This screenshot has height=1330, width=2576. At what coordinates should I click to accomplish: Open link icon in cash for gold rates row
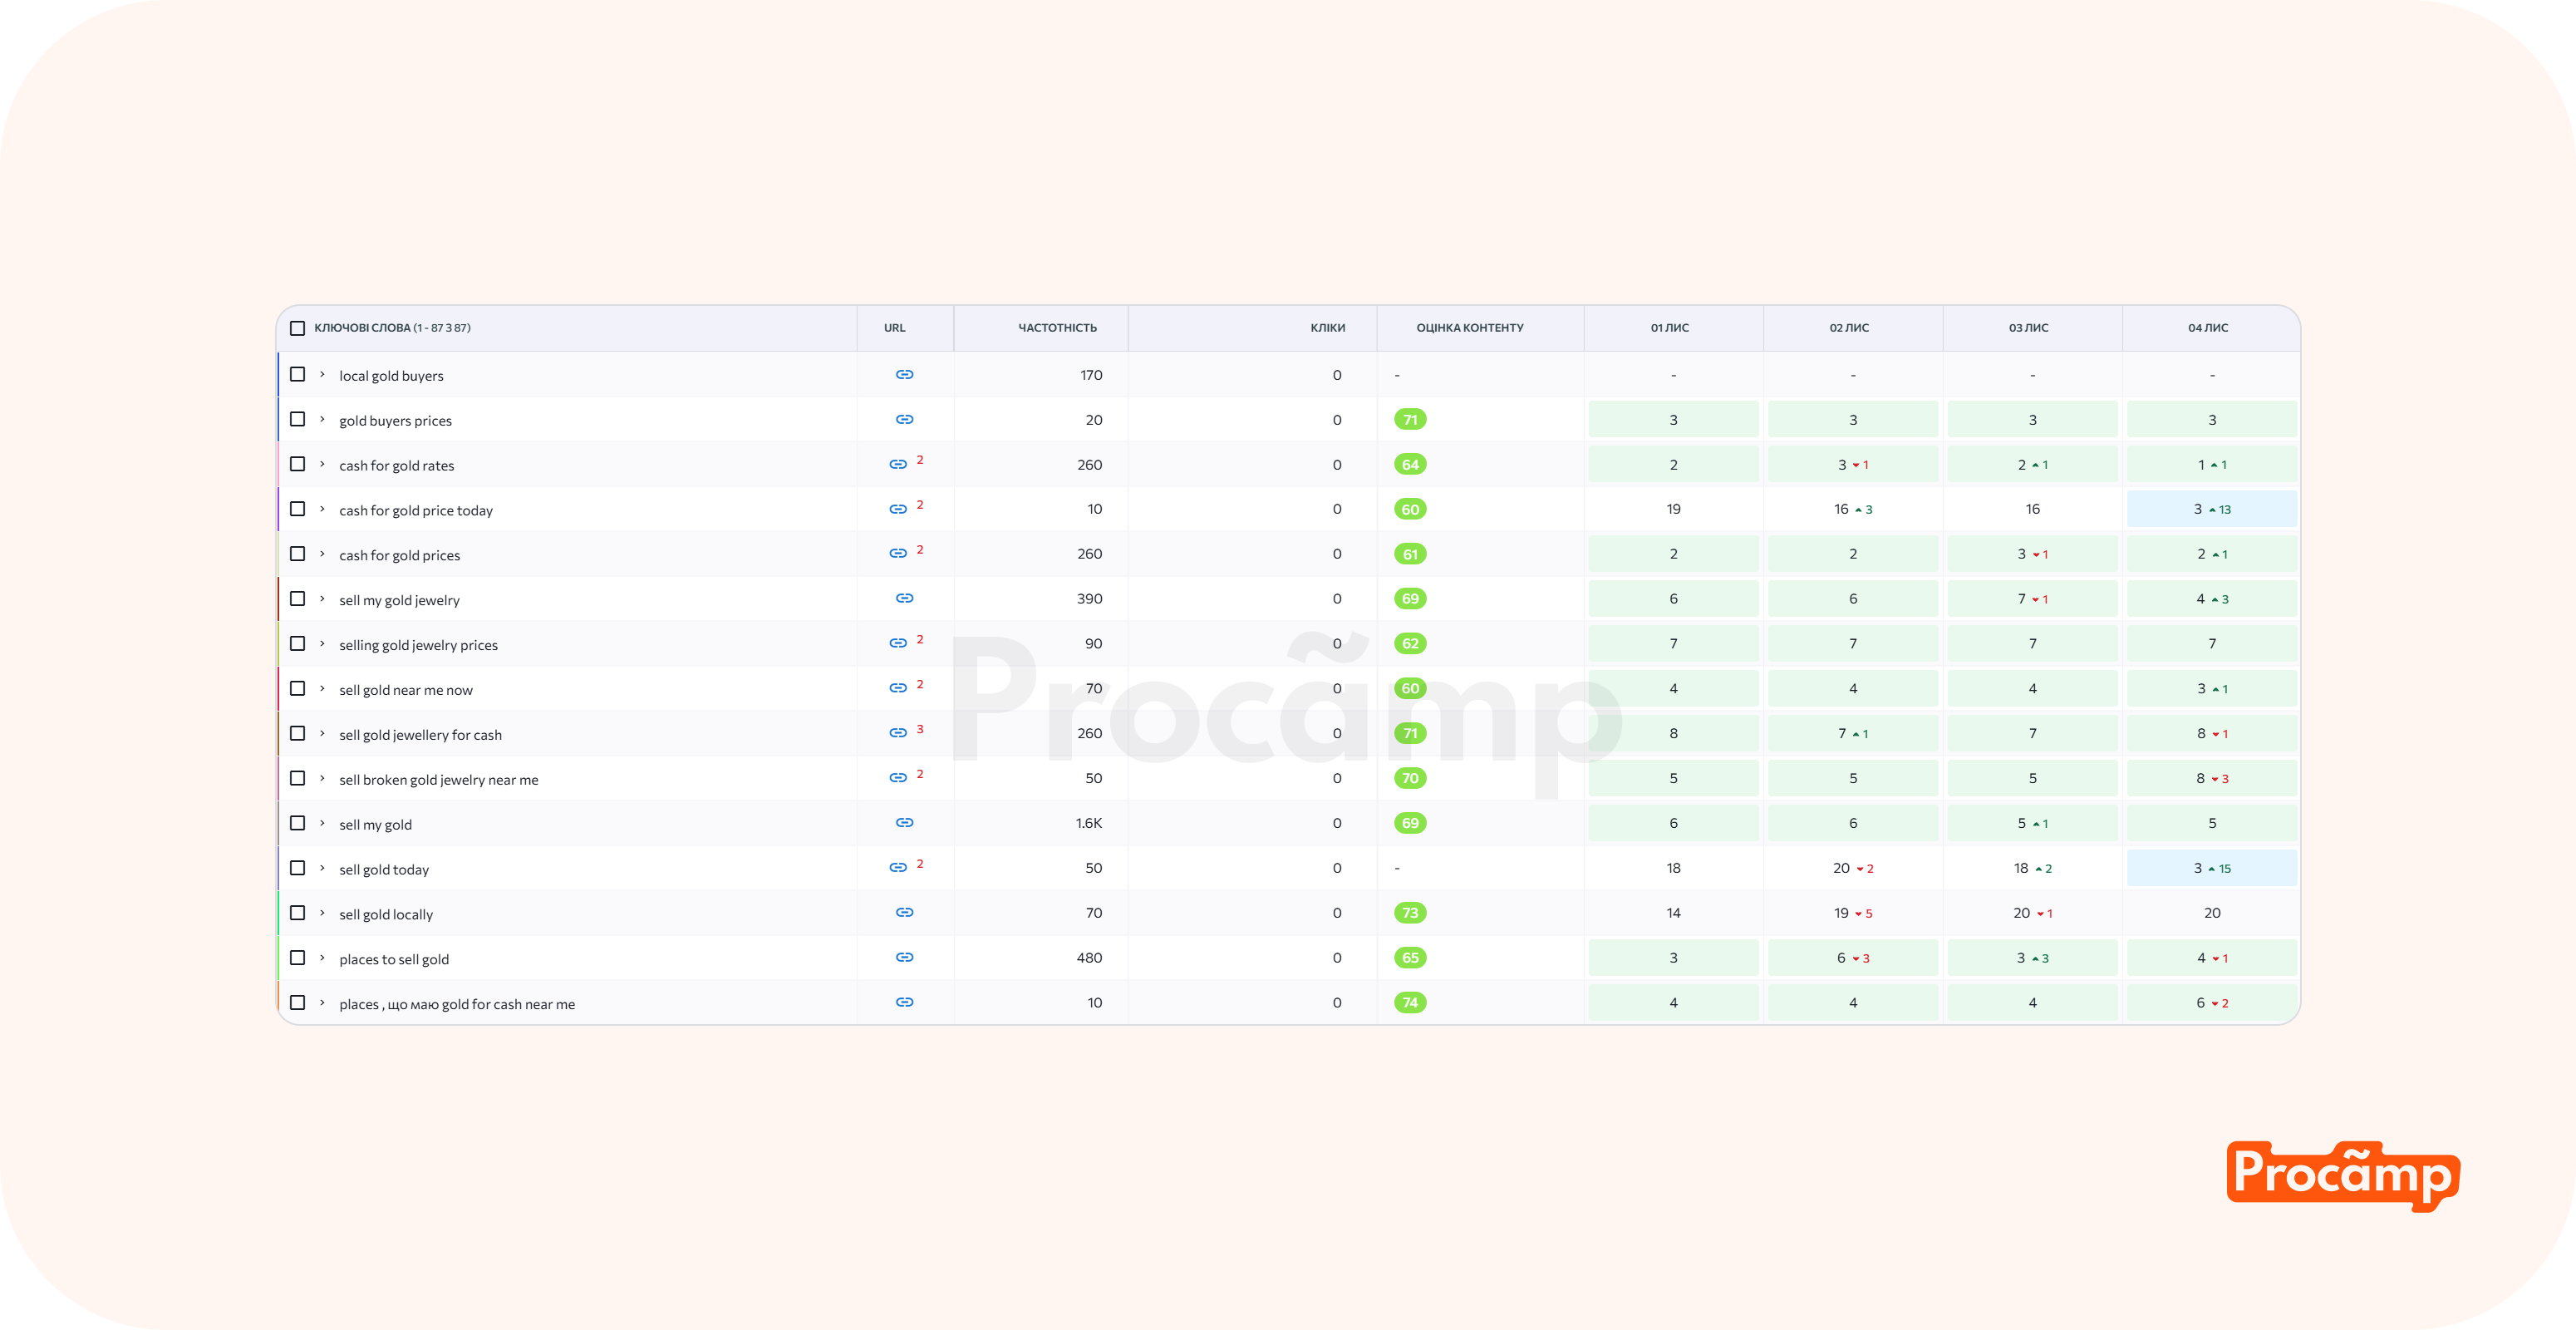point(898,465)
